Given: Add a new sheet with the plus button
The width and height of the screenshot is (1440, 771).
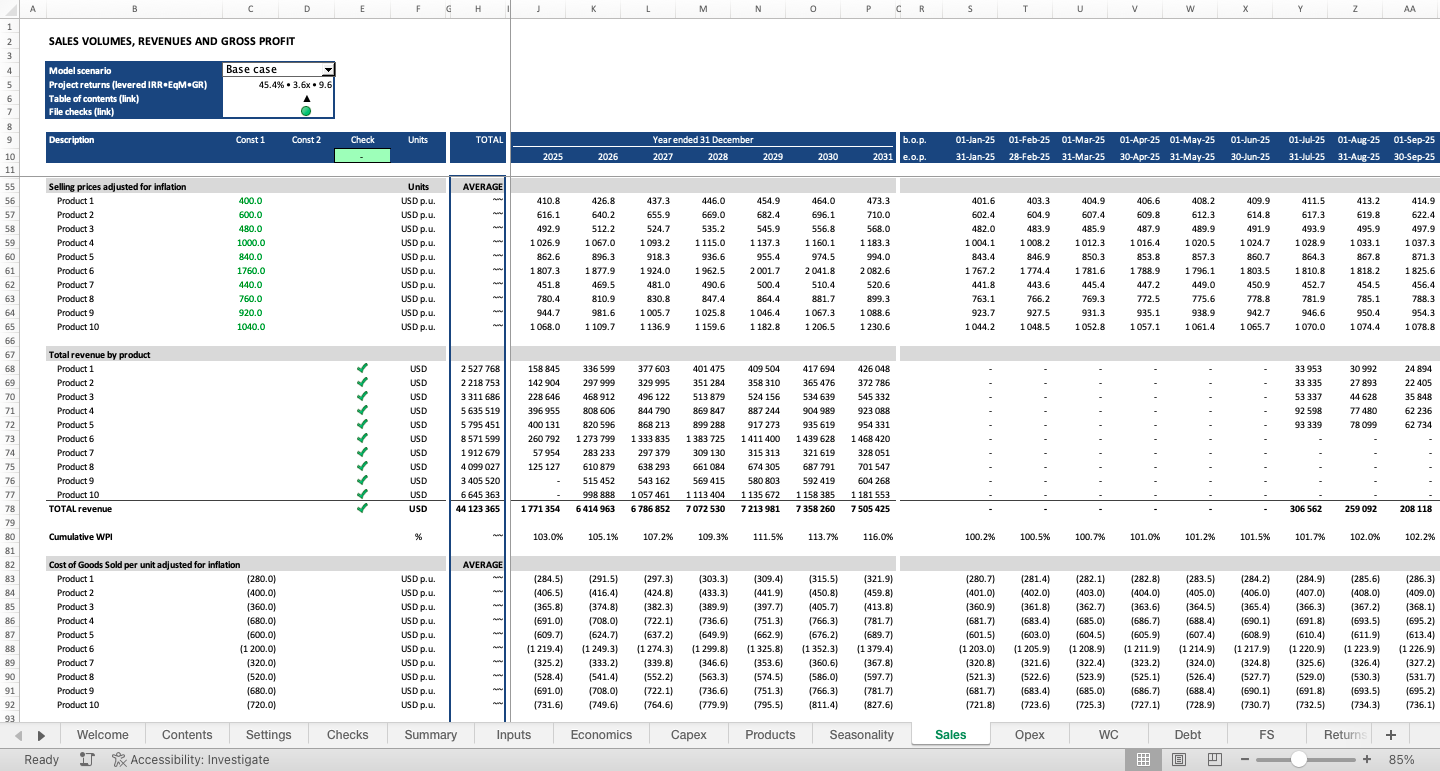Looking at the screenshot, I should pos(1390,735).
